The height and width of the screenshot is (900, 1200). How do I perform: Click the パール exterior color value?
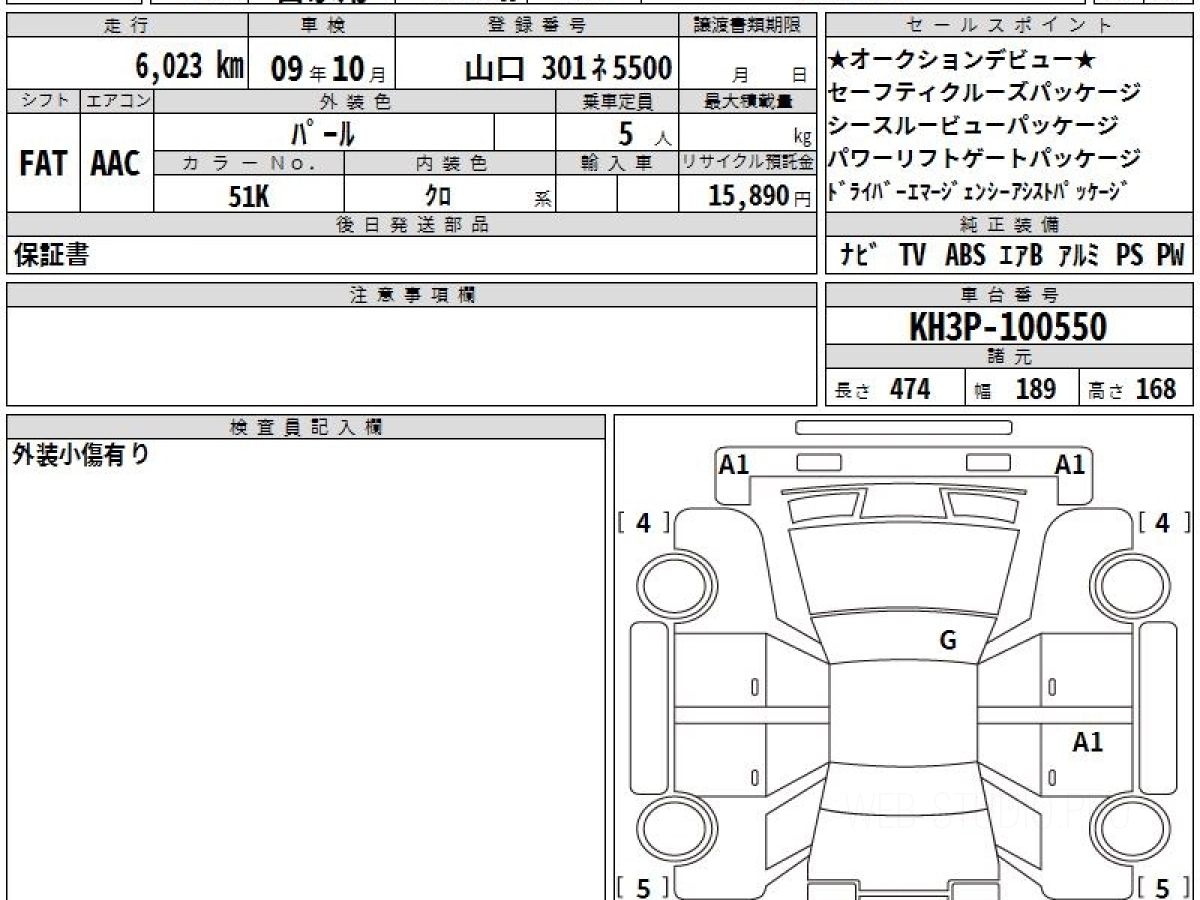(323, 132)
